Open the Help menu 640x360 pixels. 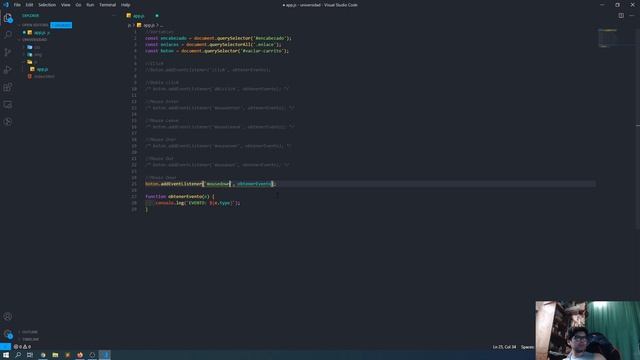(126, 5)
